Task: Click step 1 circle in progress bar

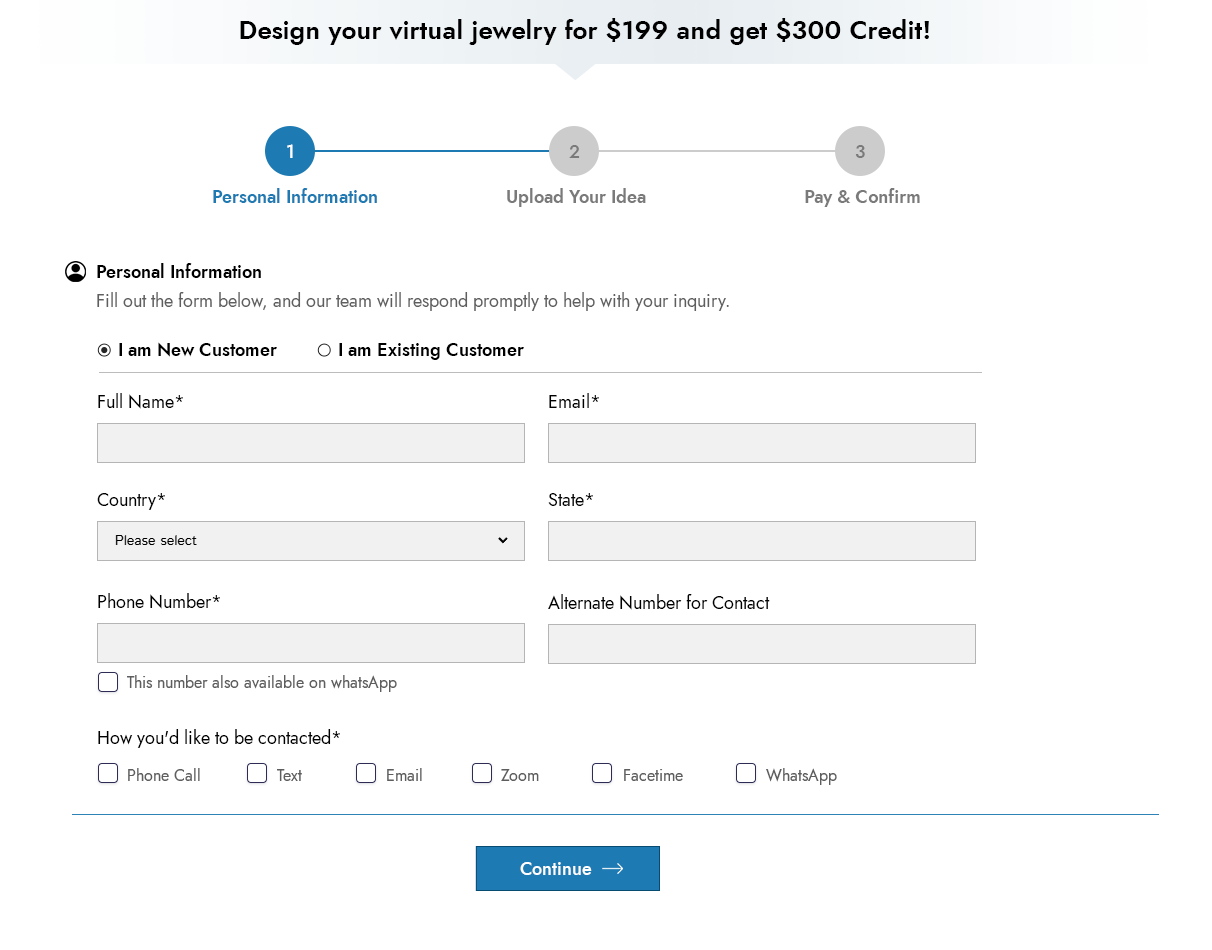Action: [290, 151]
